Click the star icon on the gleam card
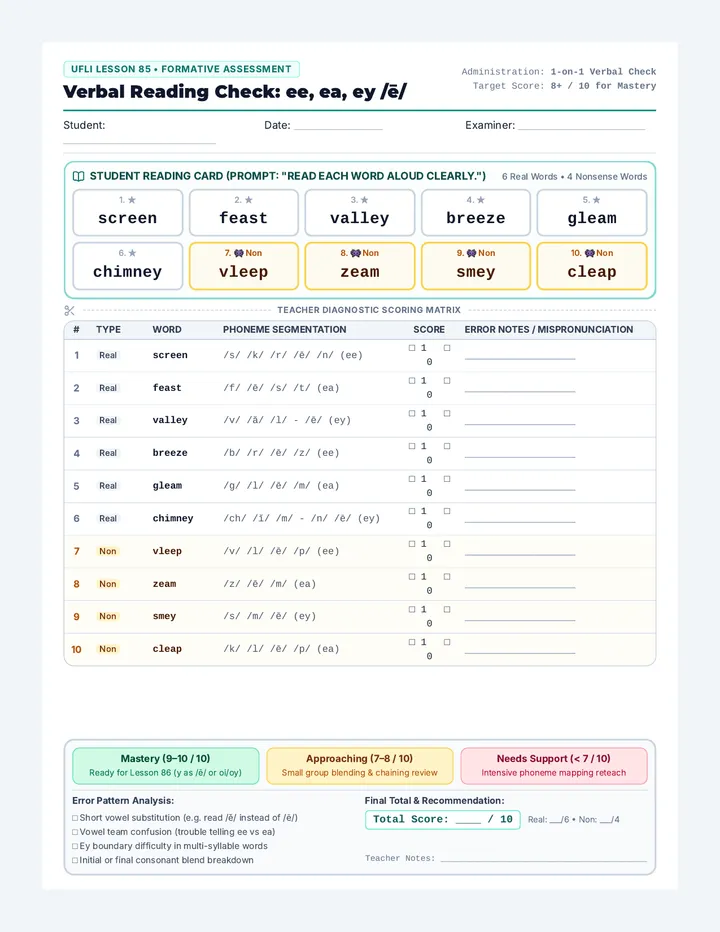The width and height of the screenshot is (720, 932). pyautogui.click(x=596, y=200)
